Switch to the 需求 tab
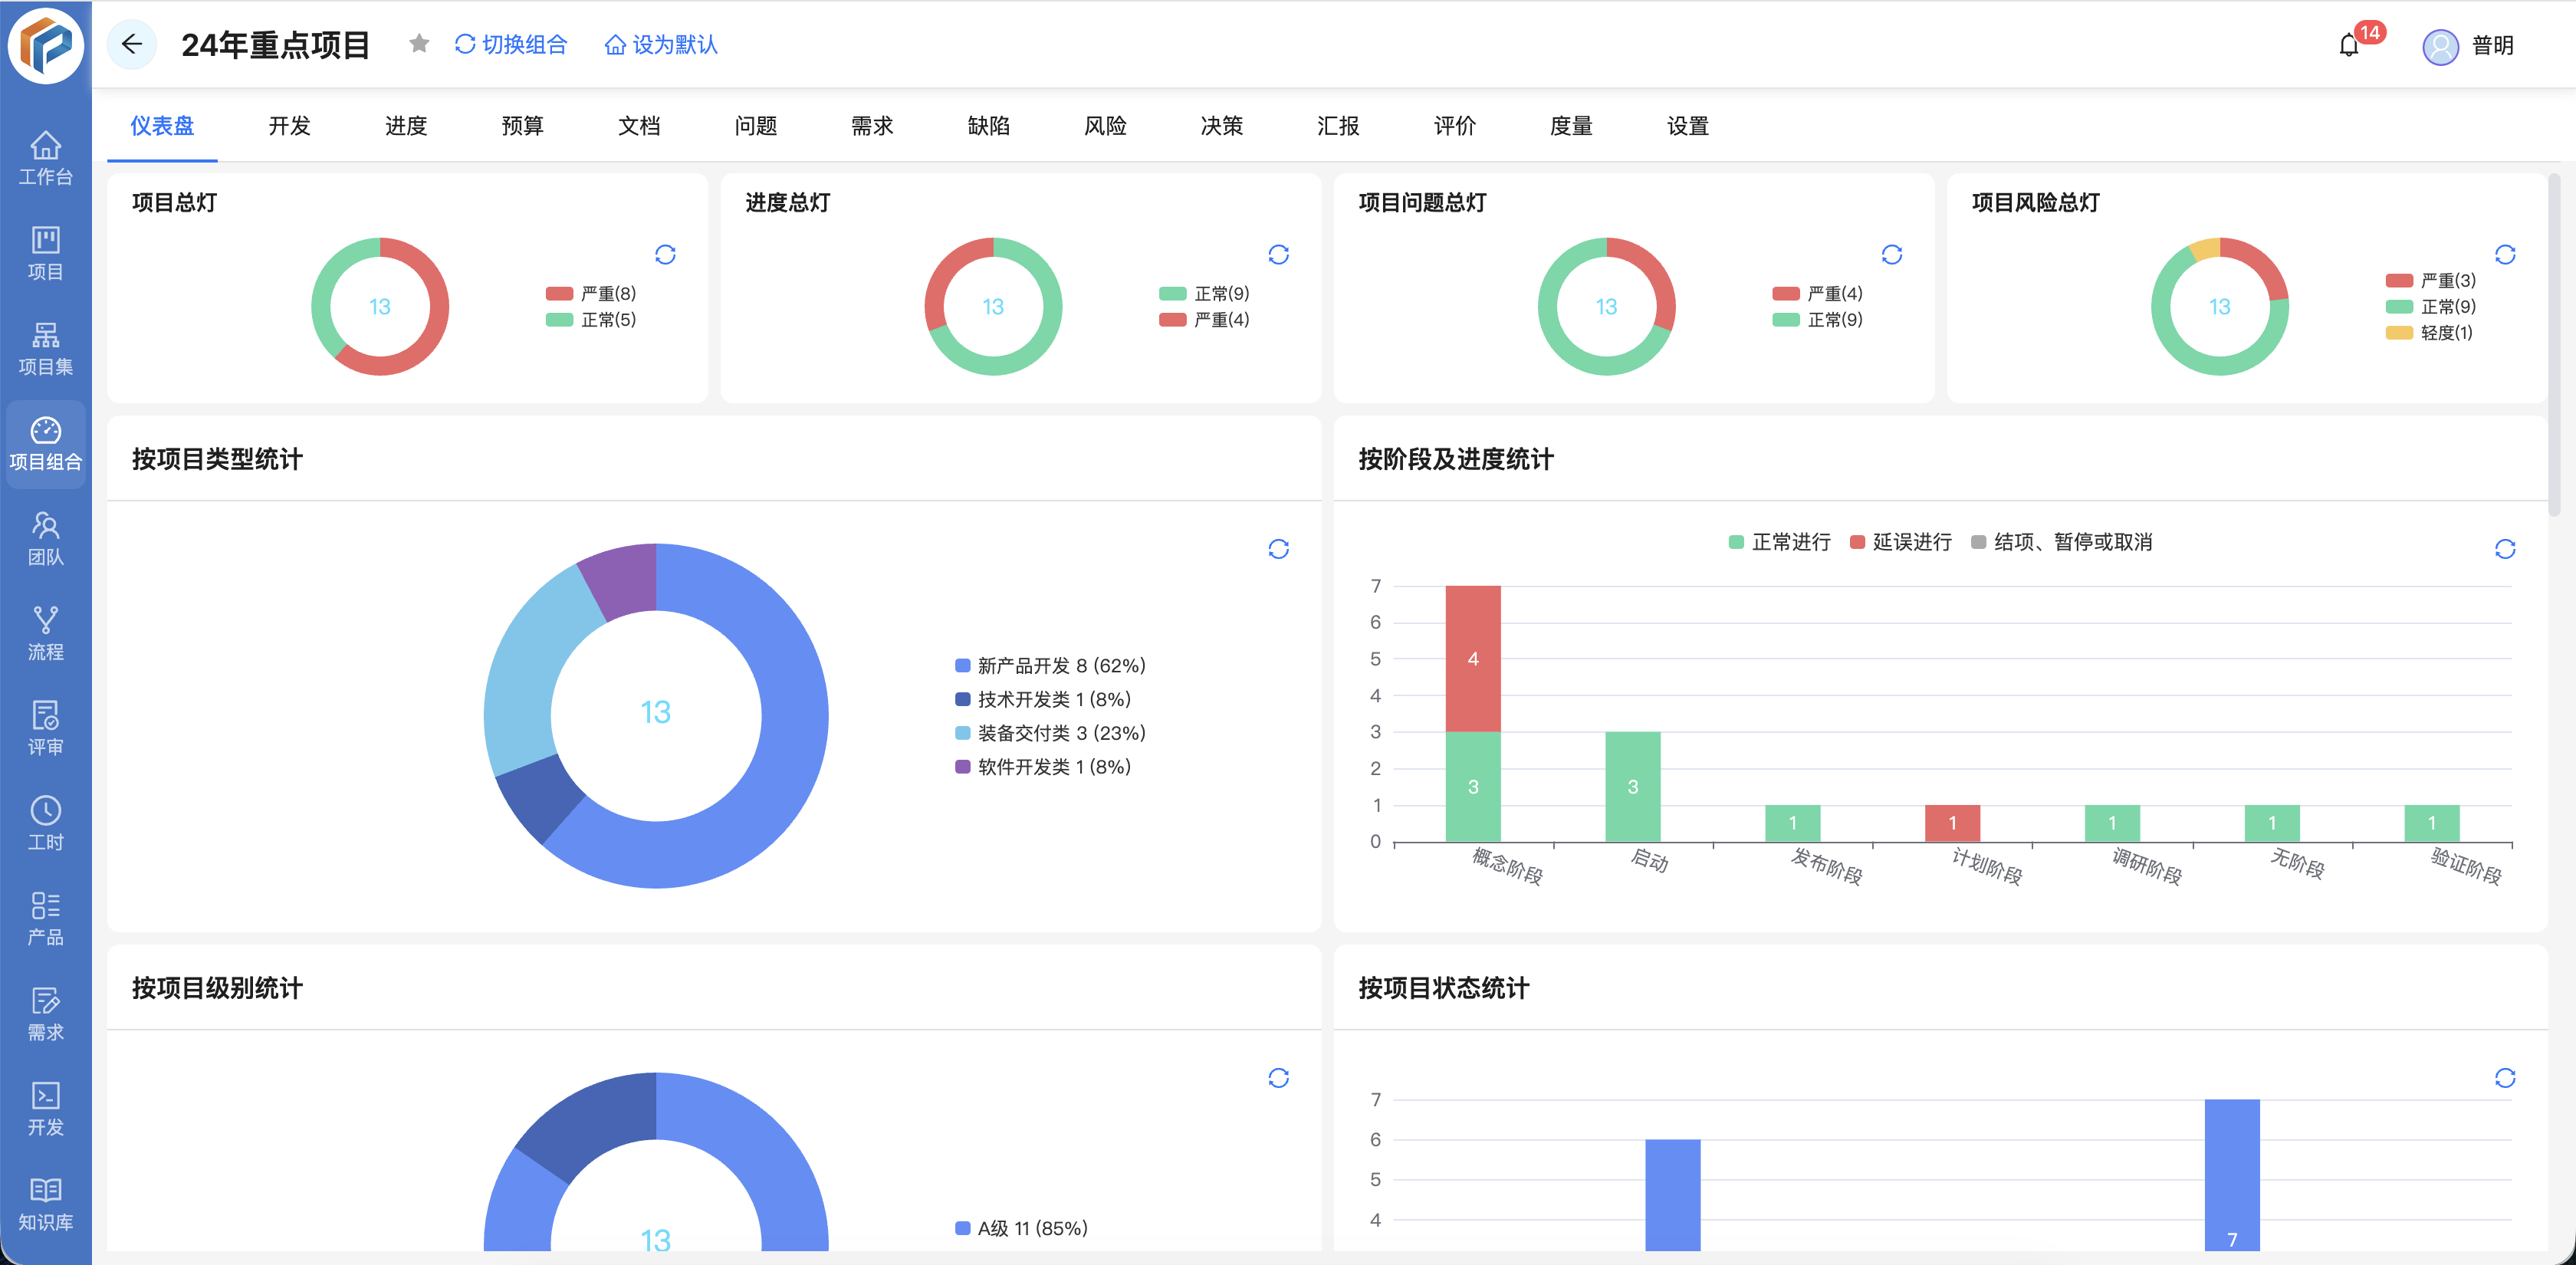This screenshot has height=1265, width=2576. coord(872,126)
